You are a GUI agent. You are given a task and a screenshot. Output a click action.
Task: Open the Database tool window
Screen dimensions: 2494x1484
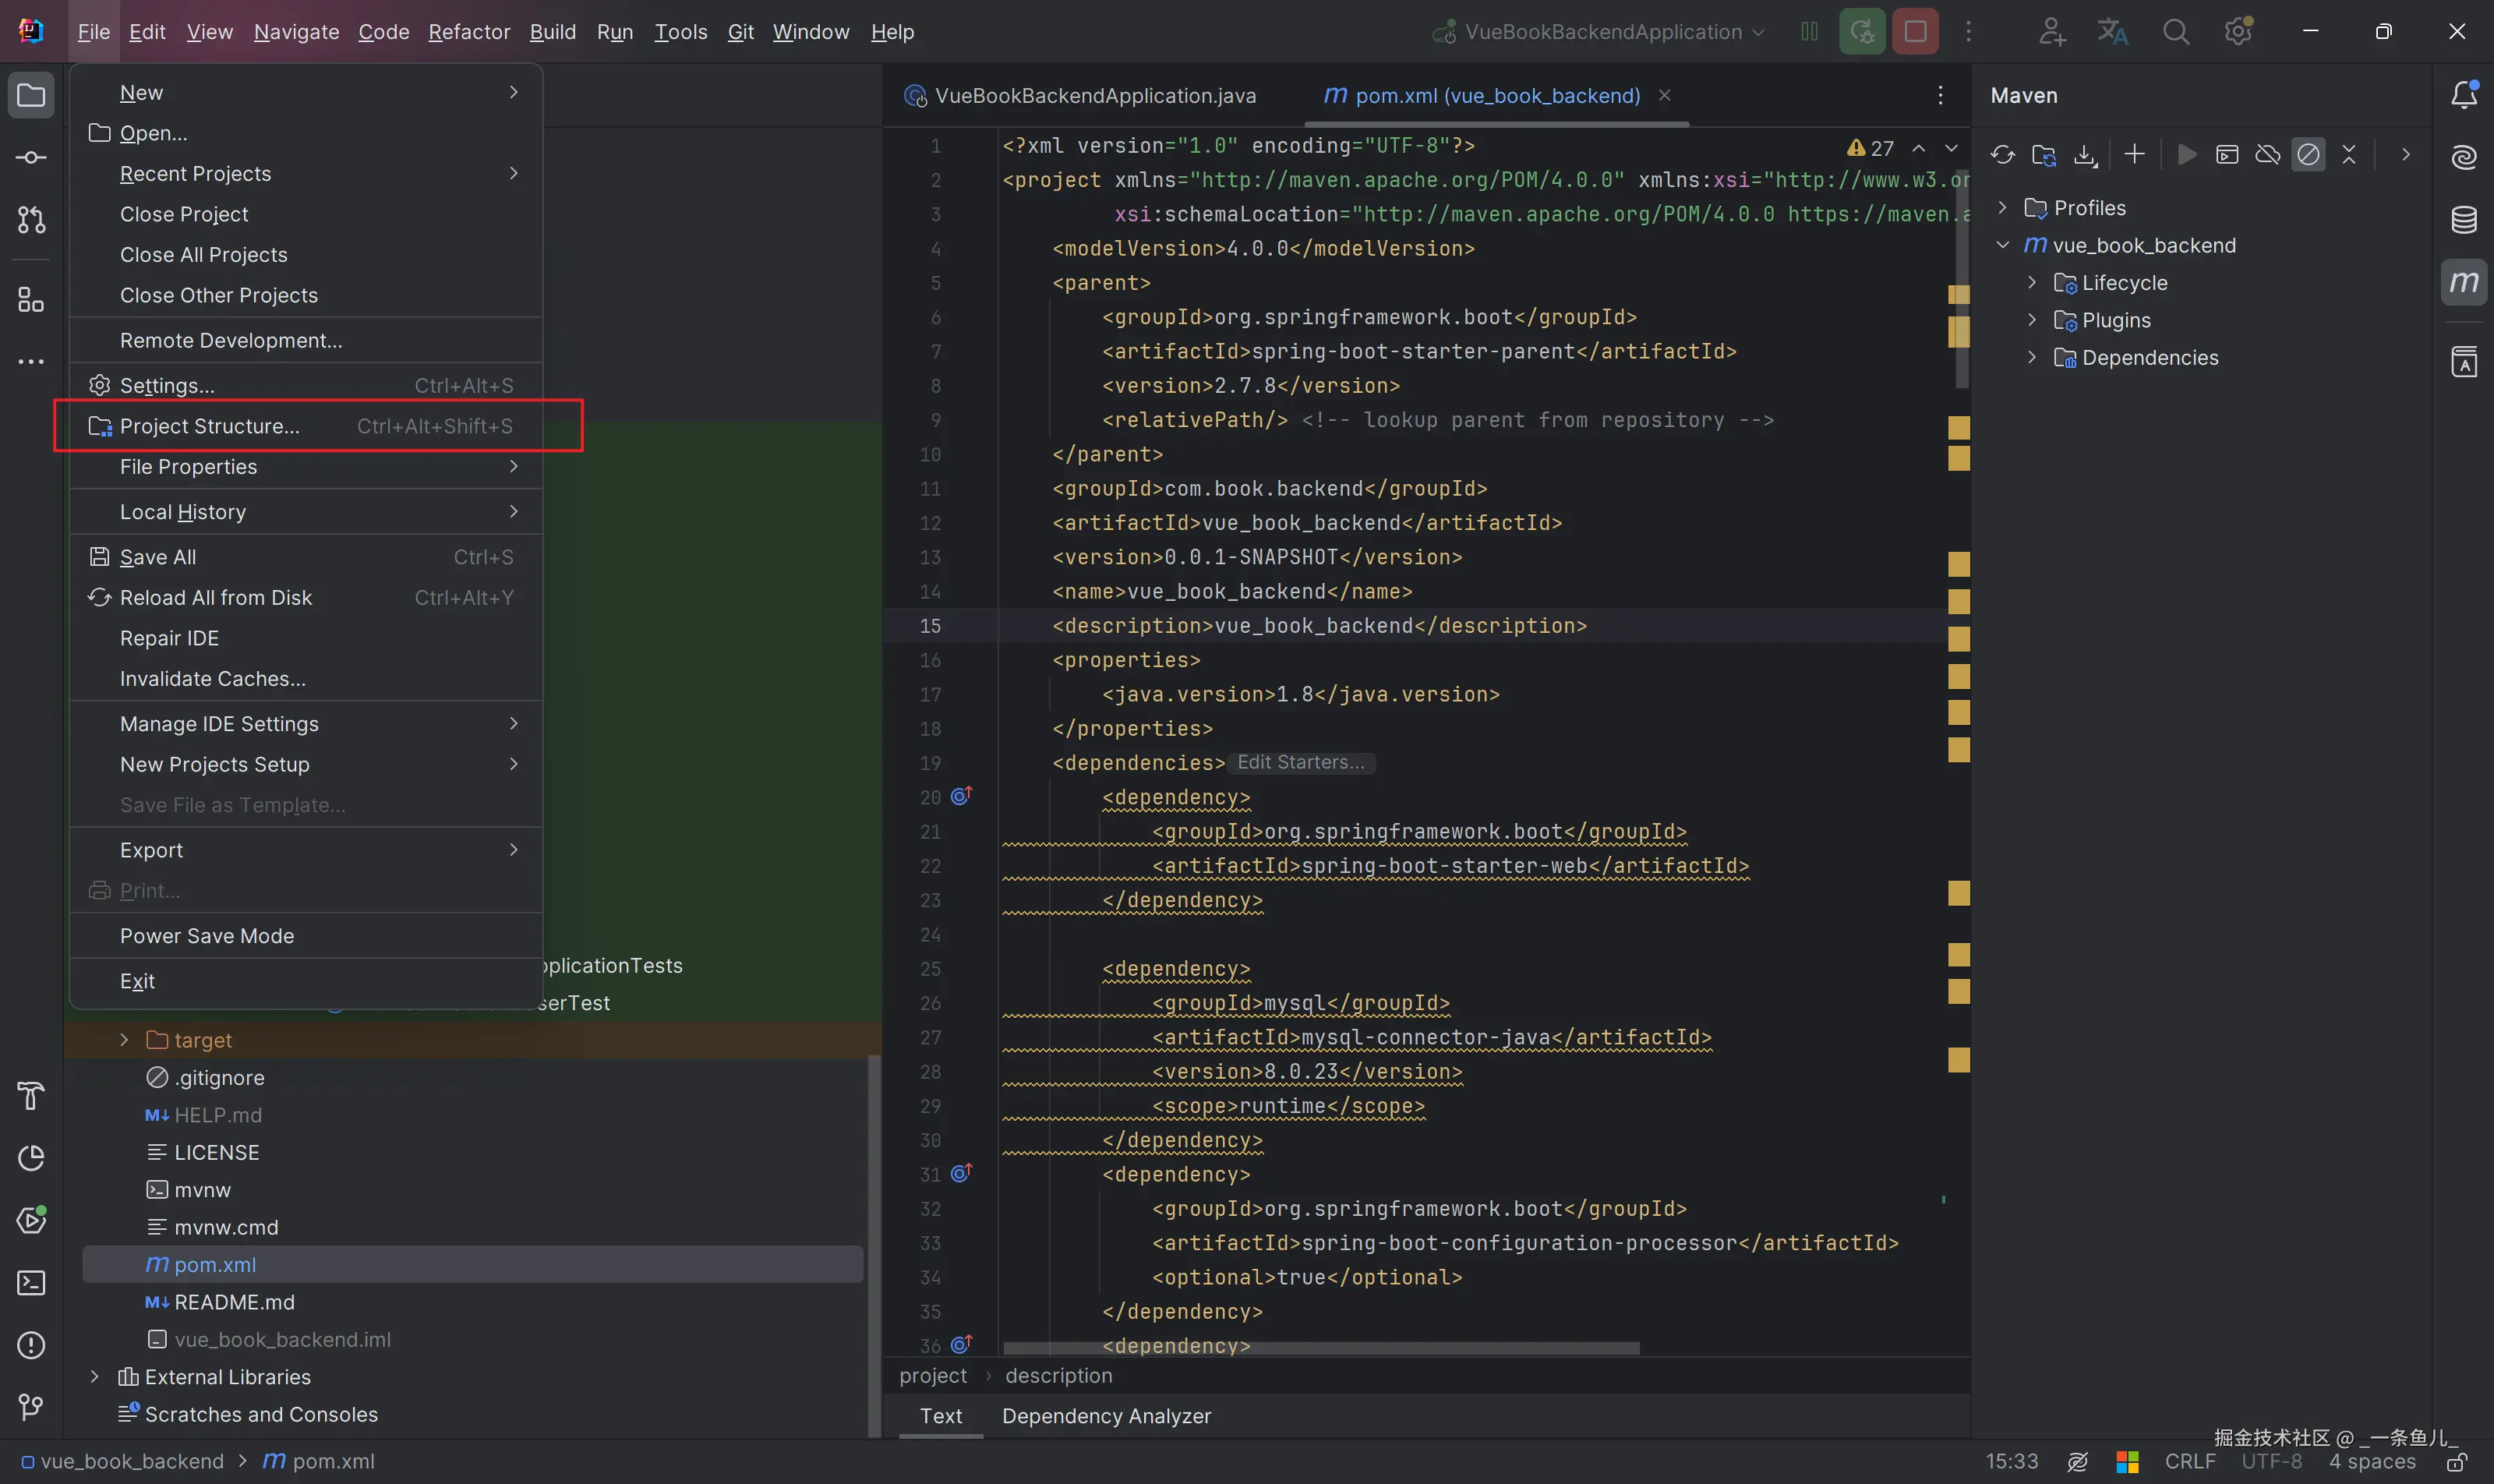(2464, 219)
